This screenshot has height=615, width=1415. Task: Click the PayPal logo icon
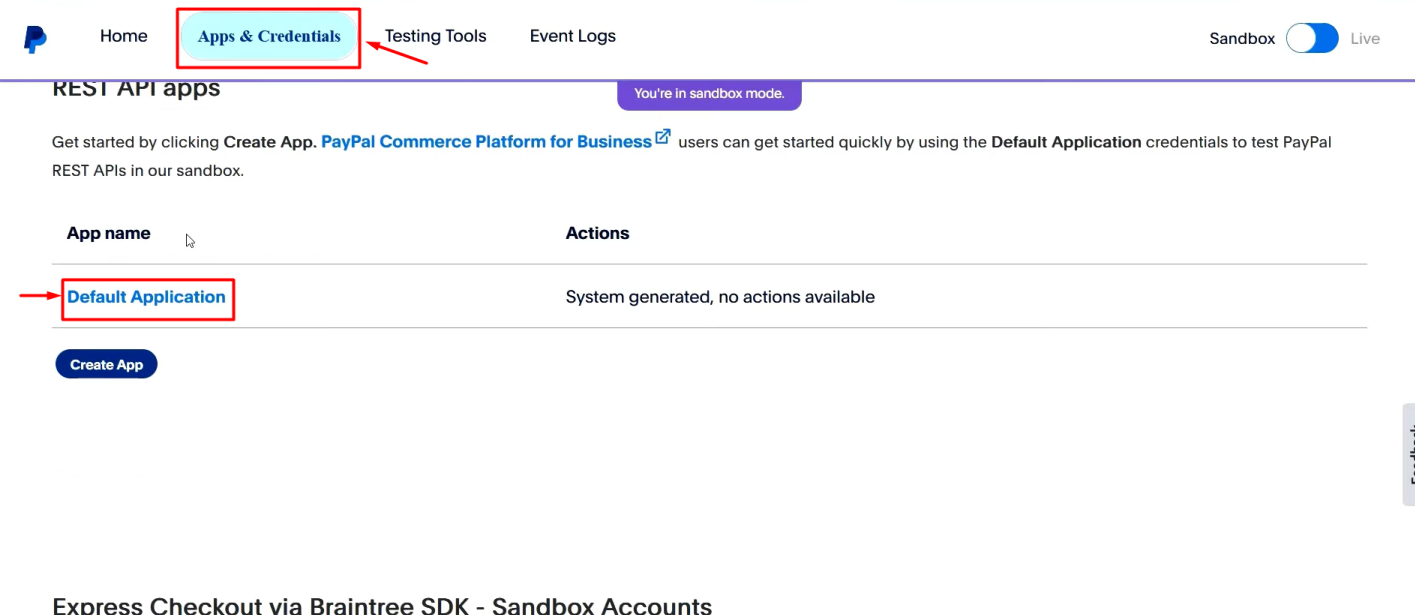coord(35,39)
